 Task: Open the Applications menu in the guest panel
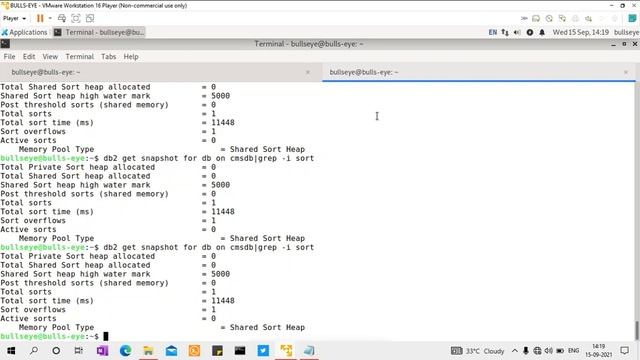pos(24,32)
